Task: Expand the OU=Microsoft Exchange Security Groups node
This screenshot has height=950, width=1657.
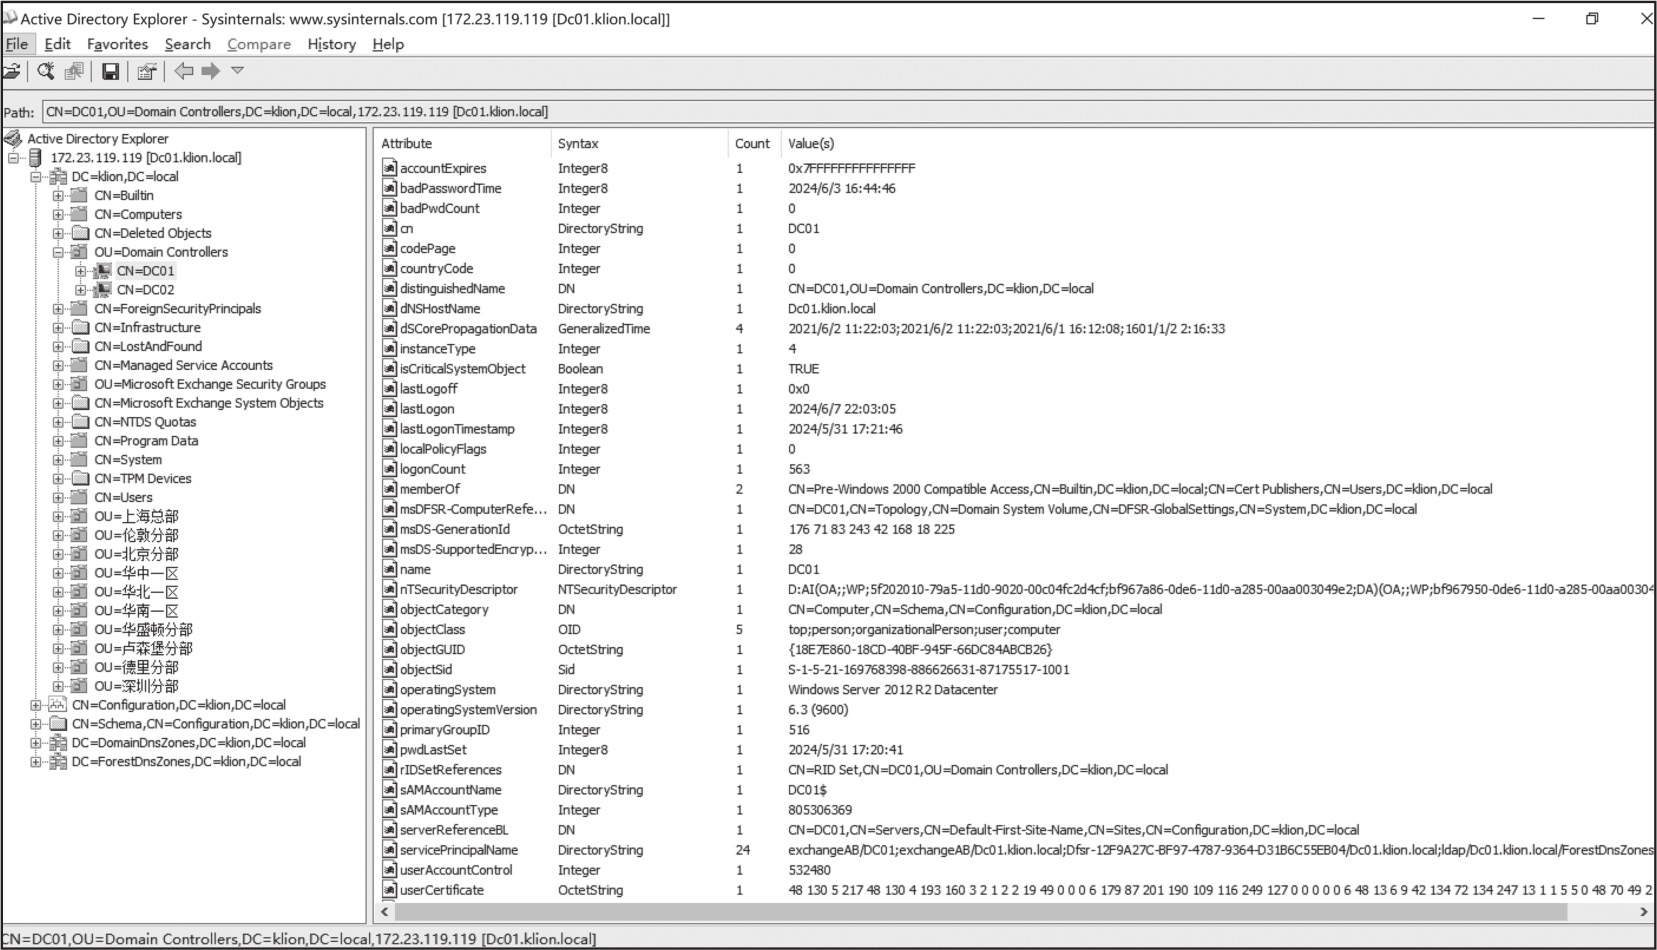Action: point(58,384)
